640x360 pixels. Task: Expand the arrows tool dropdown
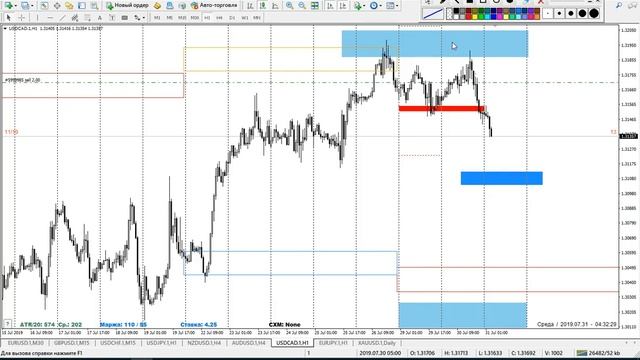[144, 18]
